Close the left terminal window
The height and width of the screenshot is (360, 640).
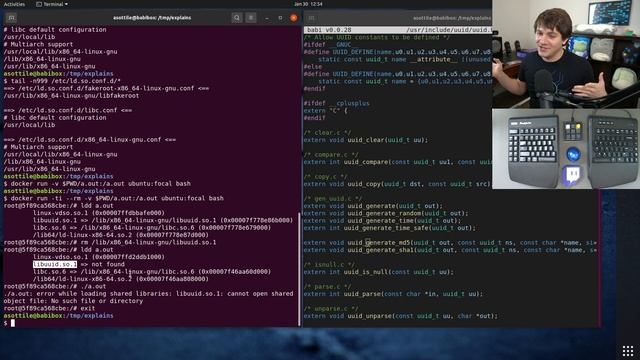tap(293, 18)
